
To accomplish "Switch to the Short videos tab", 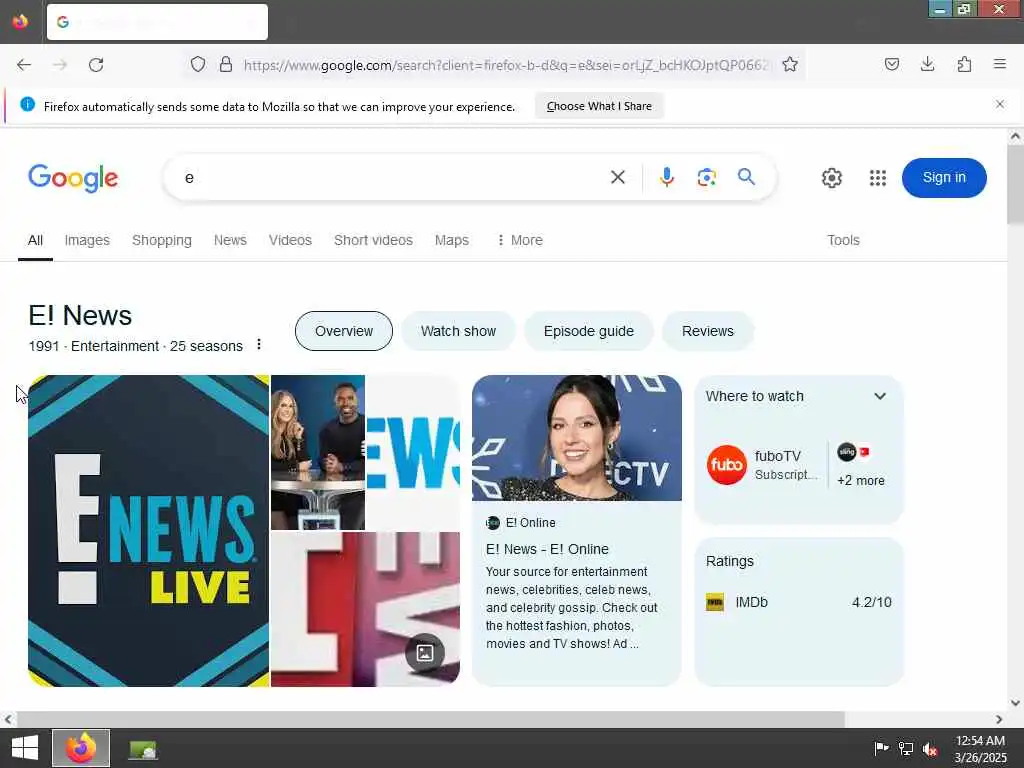I will tap(374, 240).
